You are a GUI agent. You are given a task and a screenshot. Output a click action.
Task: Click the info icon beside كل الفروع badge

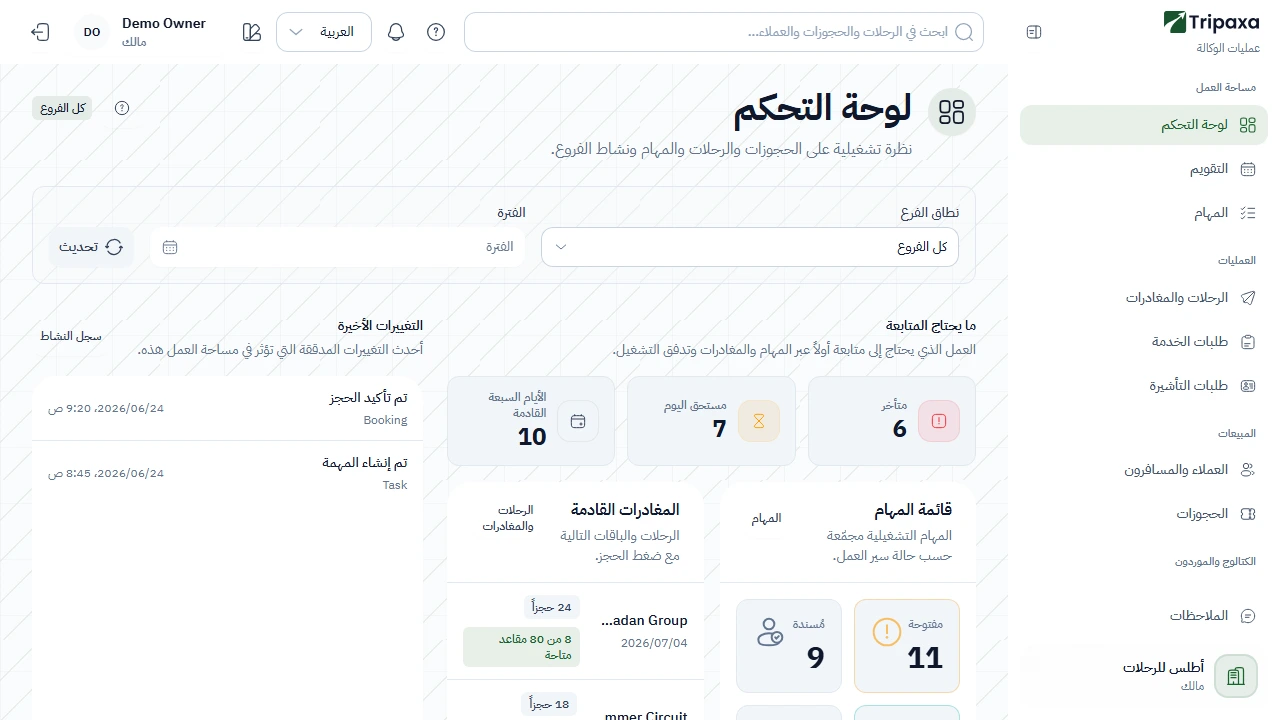pos(122,108)
